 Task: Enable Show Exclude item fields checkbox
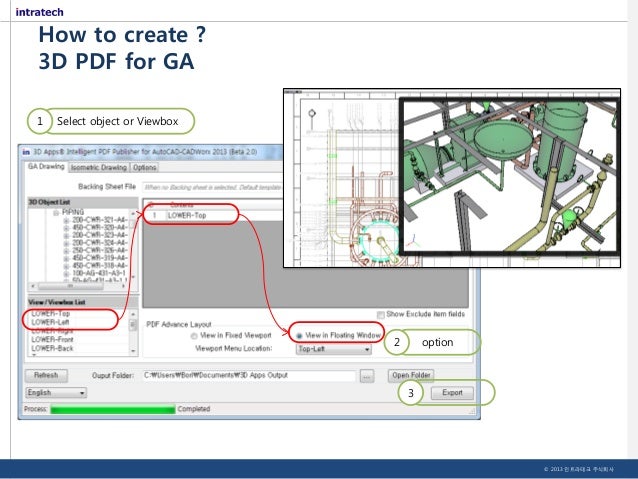point(380,315)
